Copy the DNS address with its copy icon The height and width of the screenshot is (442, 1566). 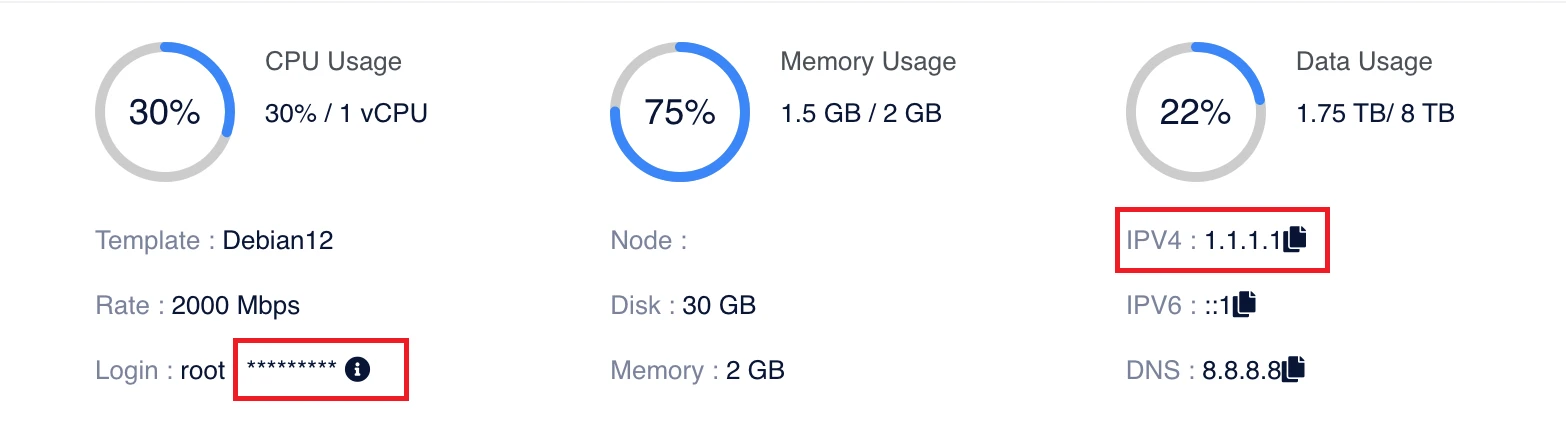coord(1294,369)
